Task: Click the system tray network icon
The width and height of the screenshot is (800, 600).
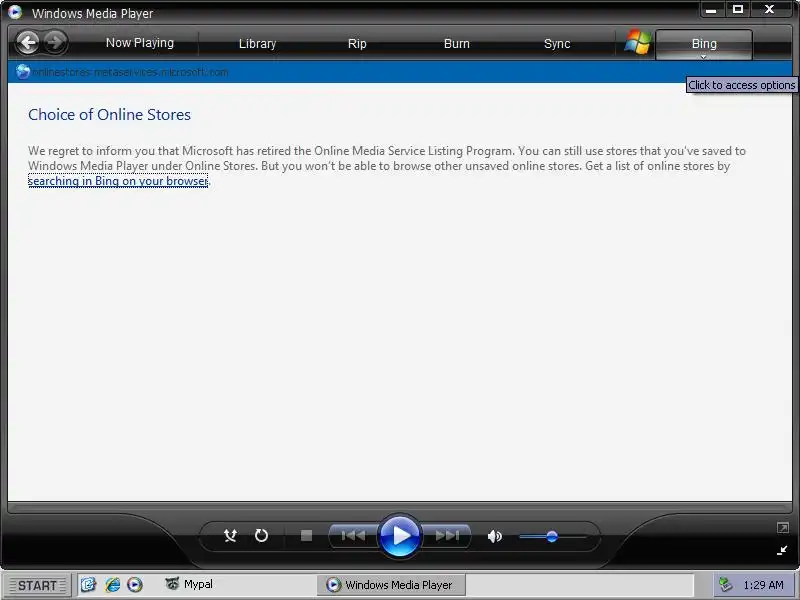Action: pyautogui.click(x=725, y=585)
